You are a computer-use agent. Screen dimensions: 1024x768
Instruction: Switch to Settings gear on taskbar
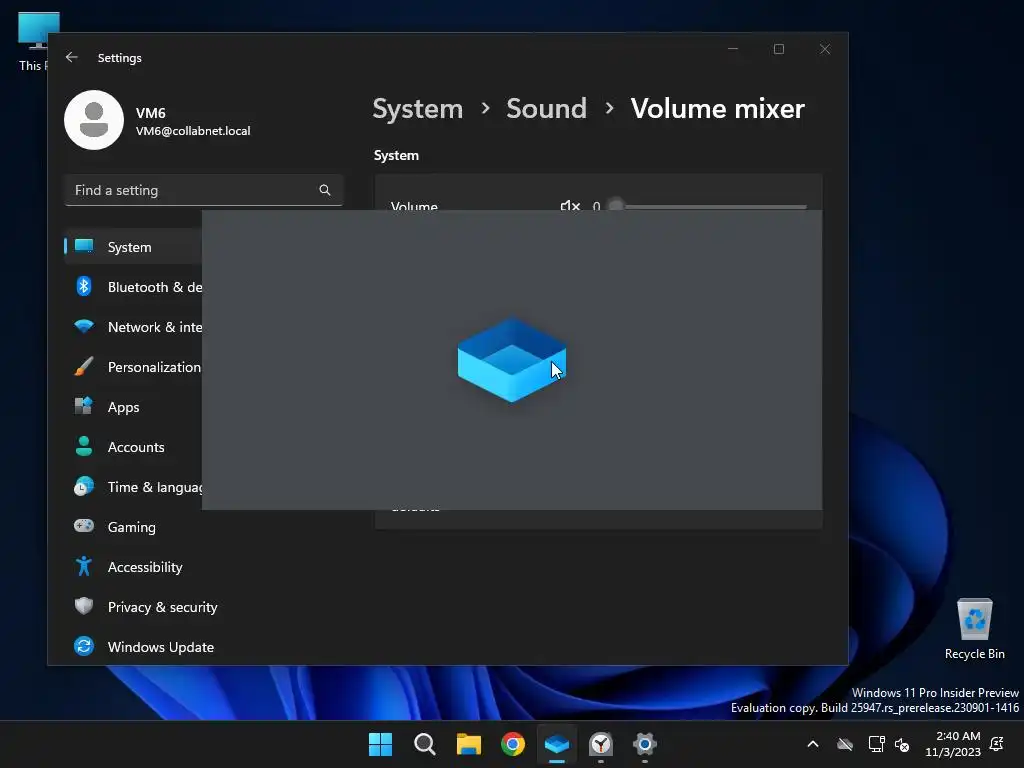[645, 744]
